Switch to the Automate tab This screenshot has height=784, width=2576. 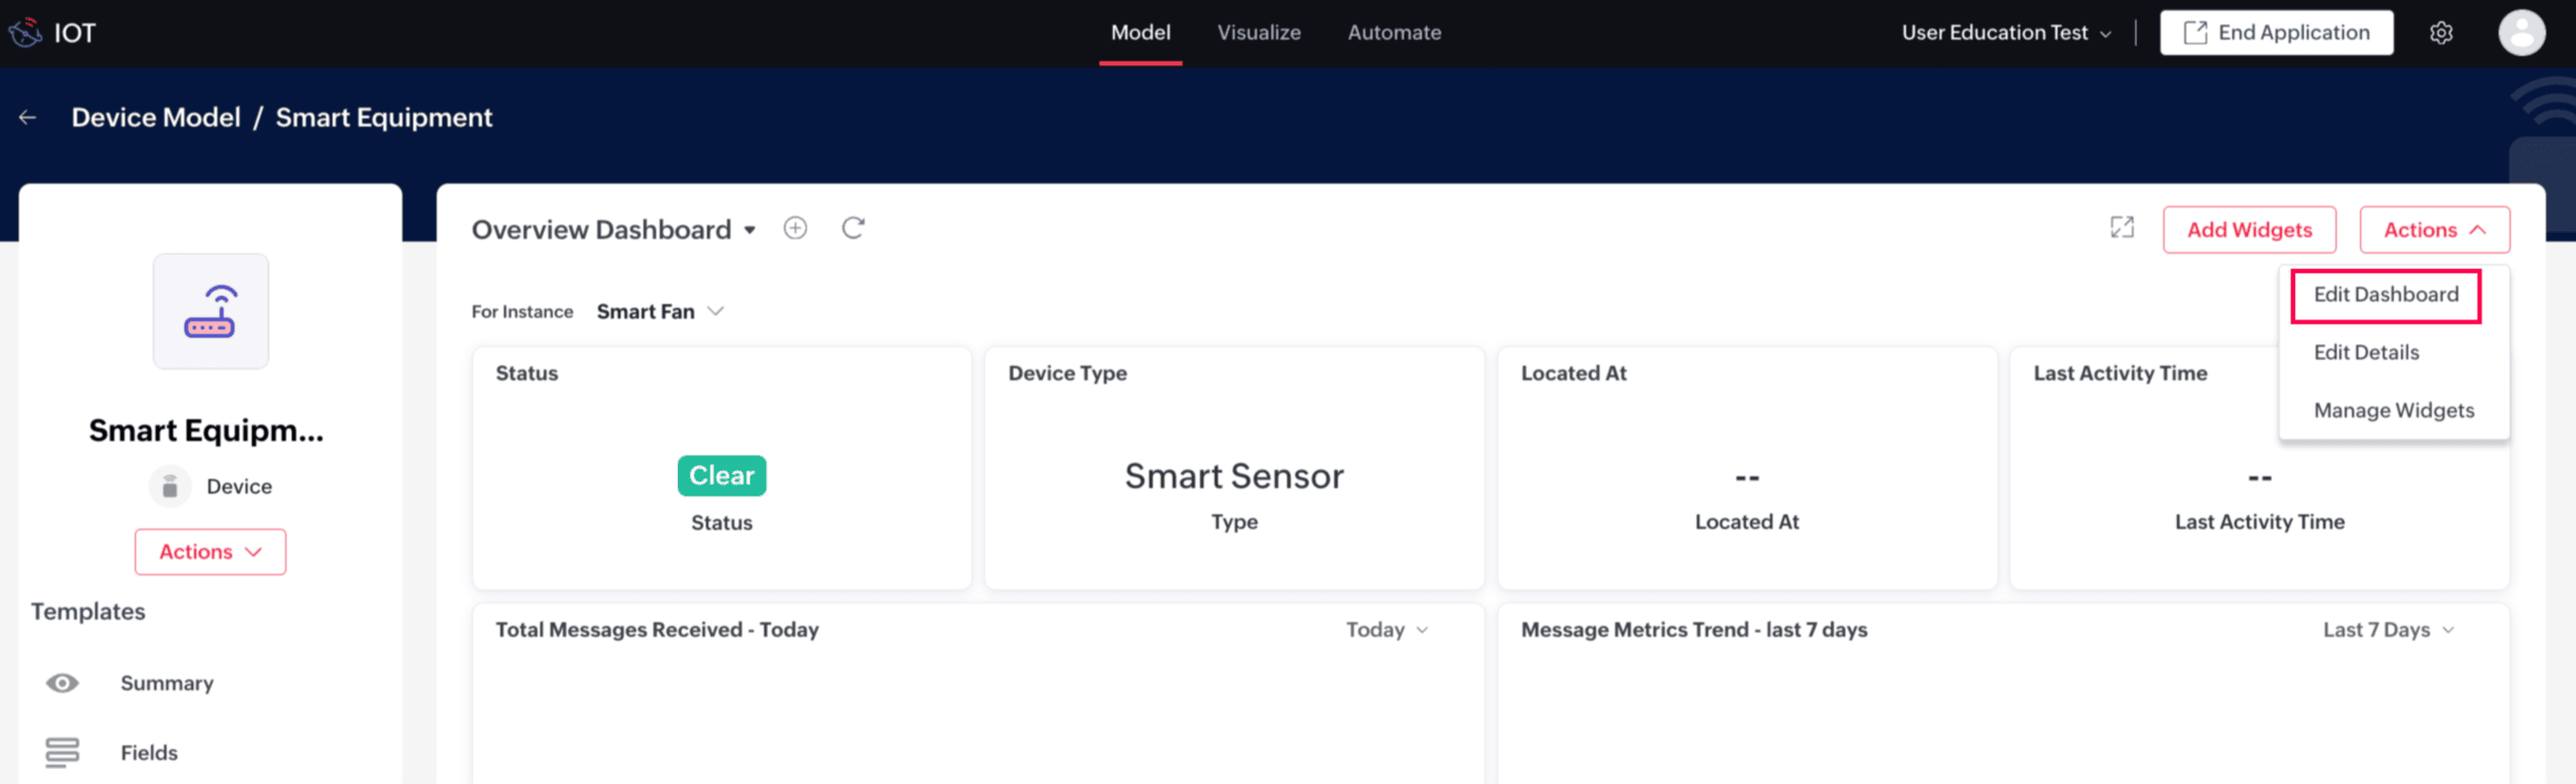coord(1394,32)
